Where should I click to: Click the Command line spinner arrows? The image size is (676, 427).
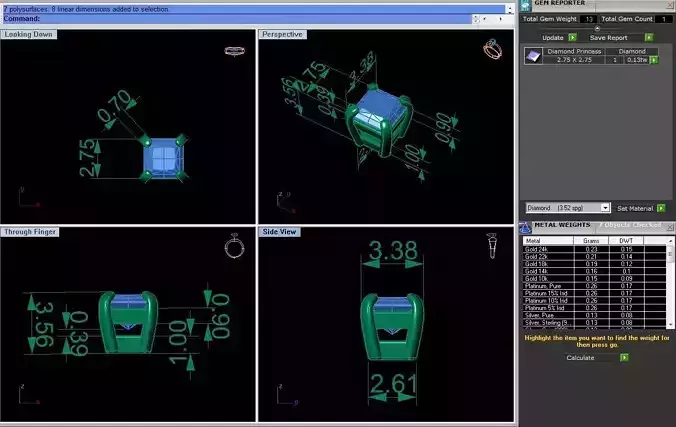[476, 19]
